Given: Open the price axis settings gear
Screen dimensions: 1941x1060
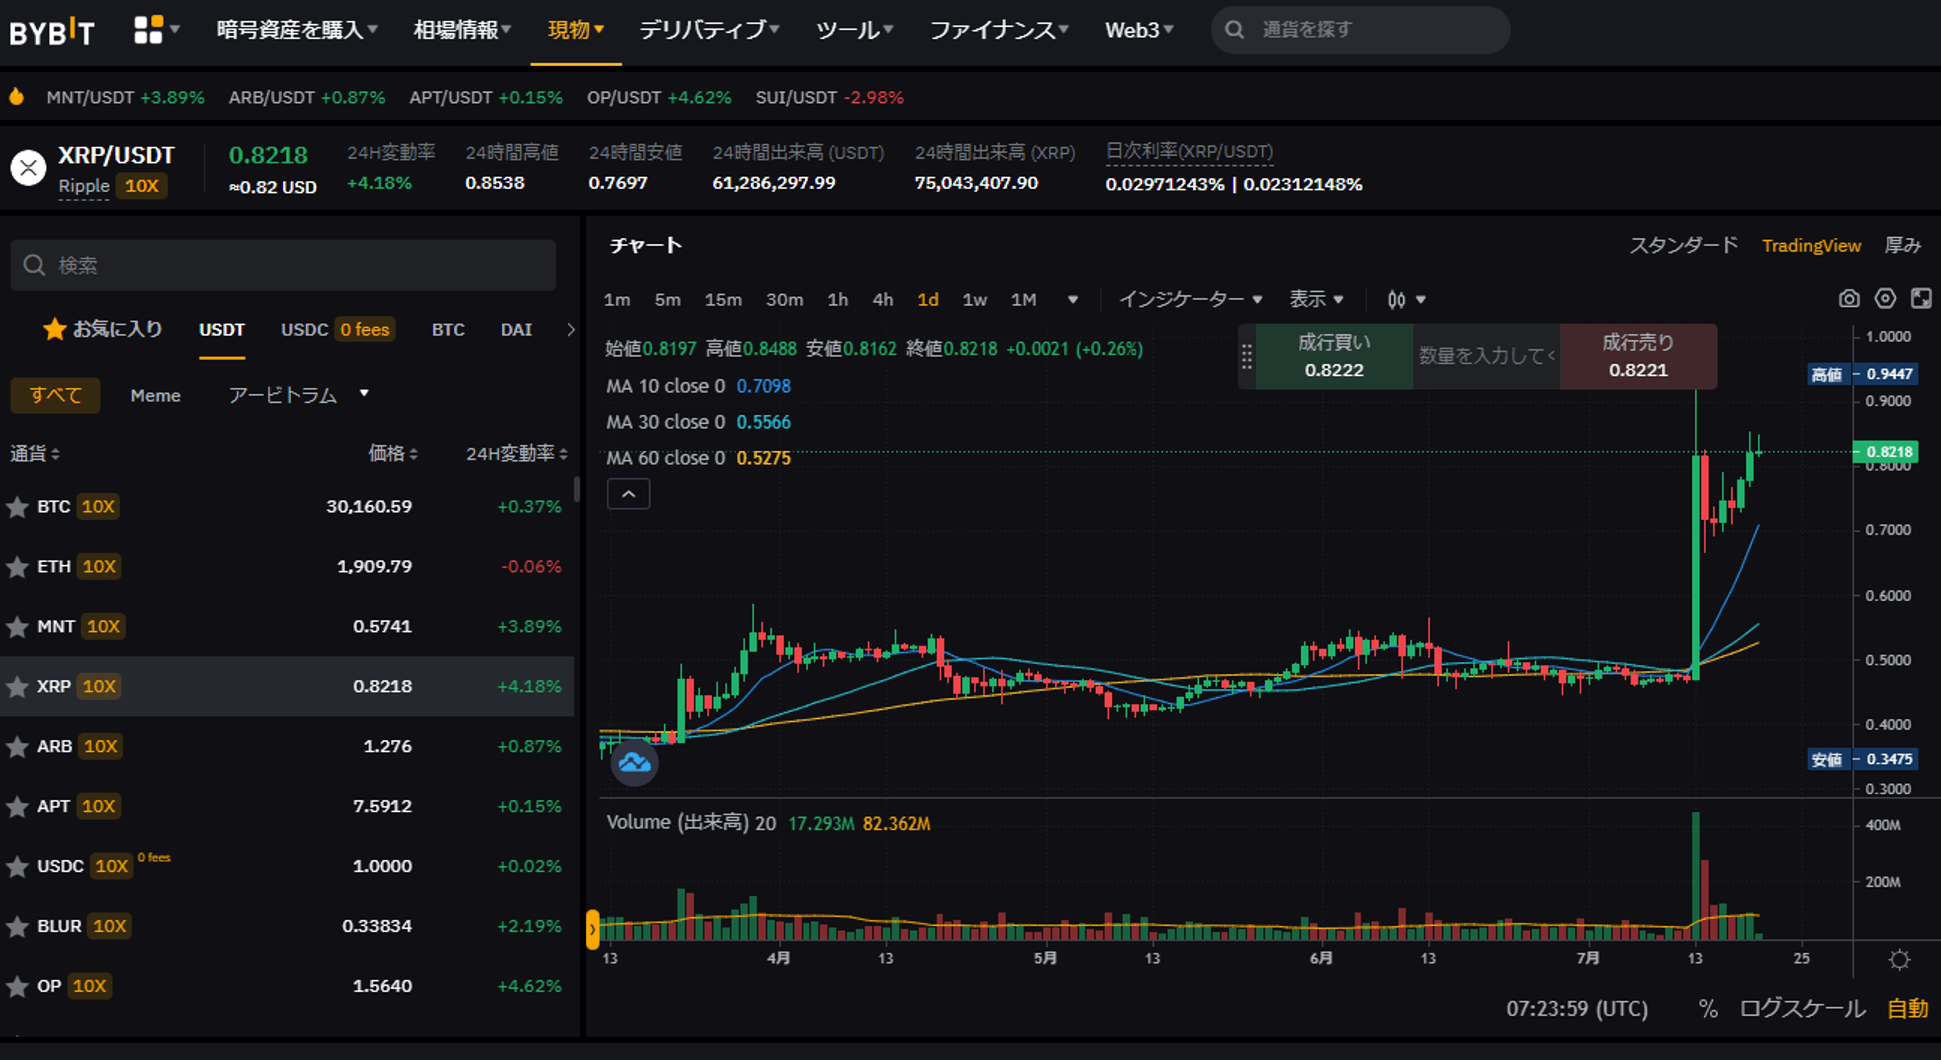Looking at the screenshot, I should pos(1899,960).
